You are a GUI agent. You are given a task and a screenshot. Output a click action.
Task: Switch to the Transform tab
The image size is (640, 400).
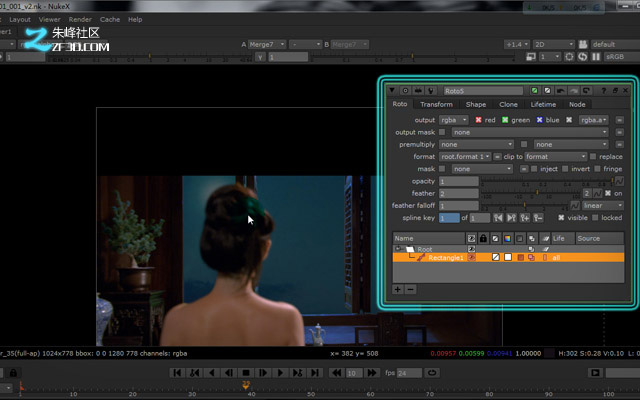pyautogui.click(x=436, y=104)
